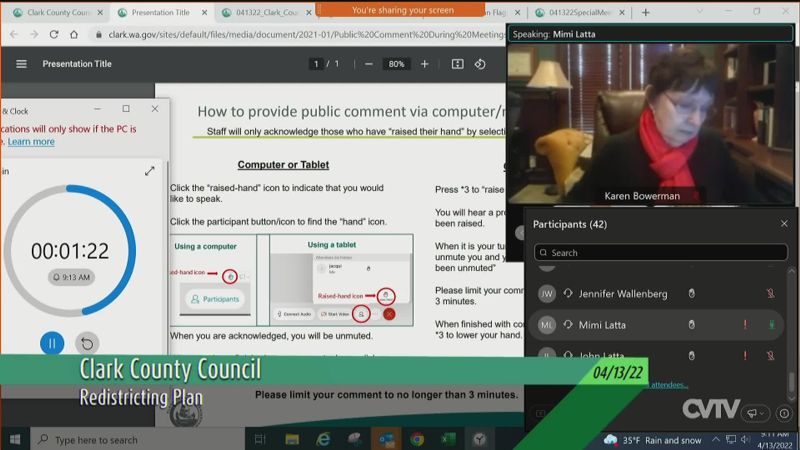Screen dimensions: 800x450
Task: Edit the 80% zoom level box
Action: click(396, 64)
